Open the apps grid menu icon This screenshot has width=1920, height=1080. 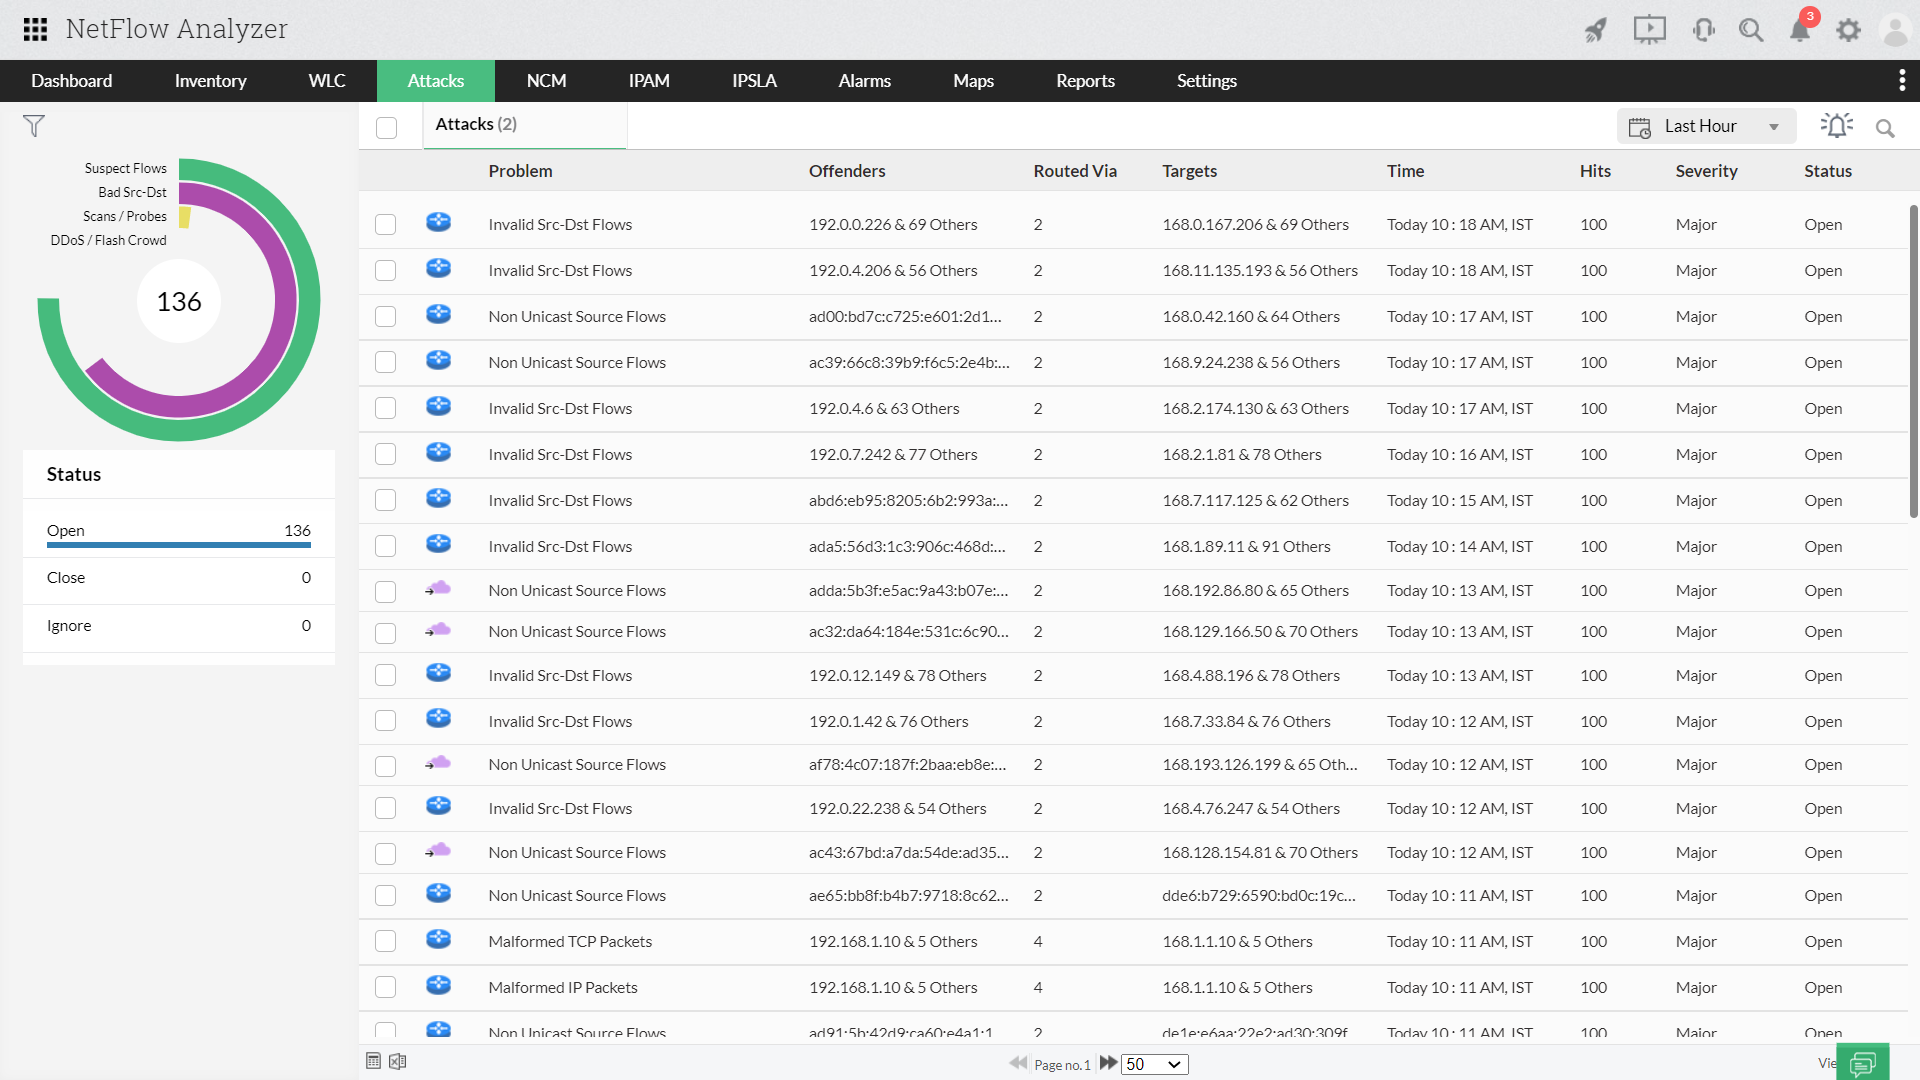(35, 29)
